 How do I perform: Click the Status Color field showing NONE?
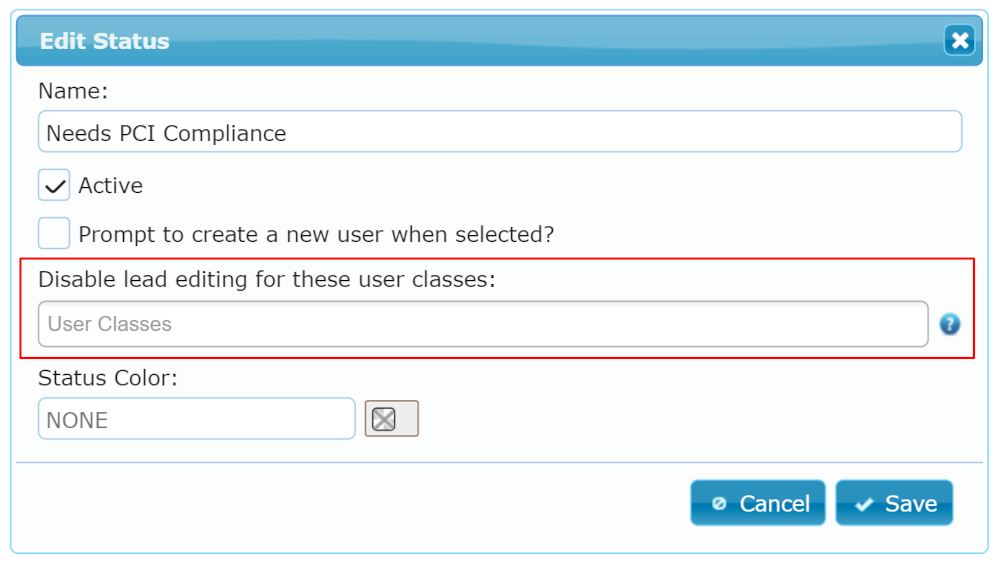coord(196,419)
